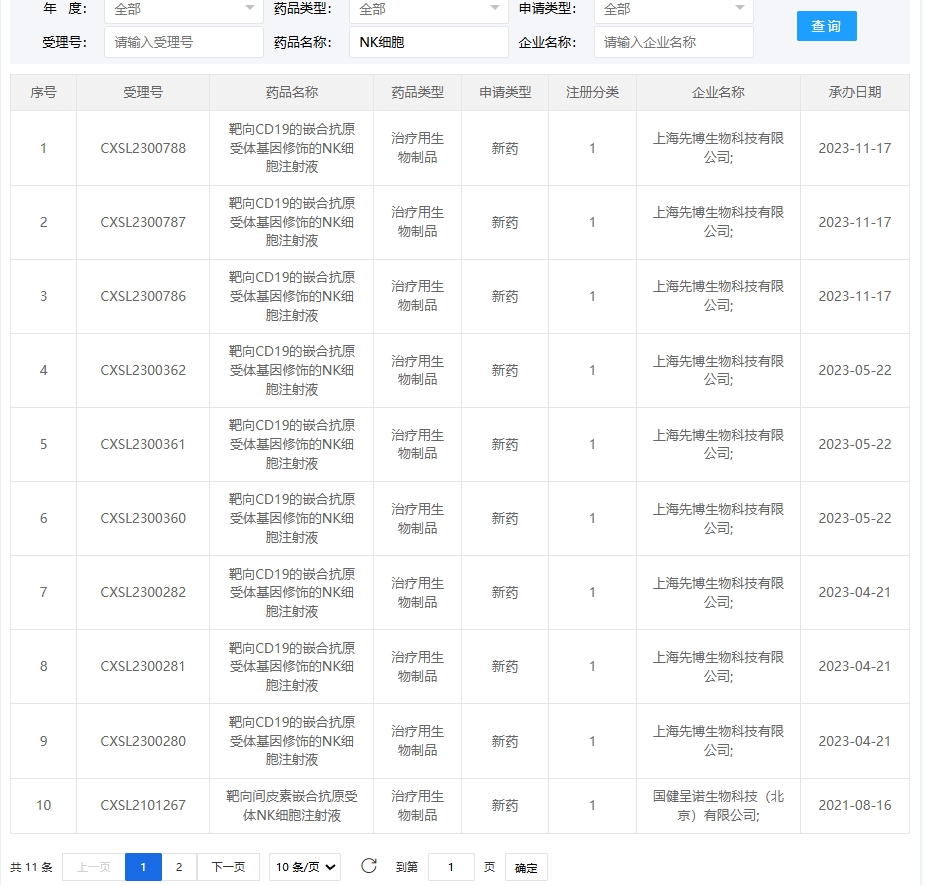Click the 上一页 previous page button

(94, 867)
